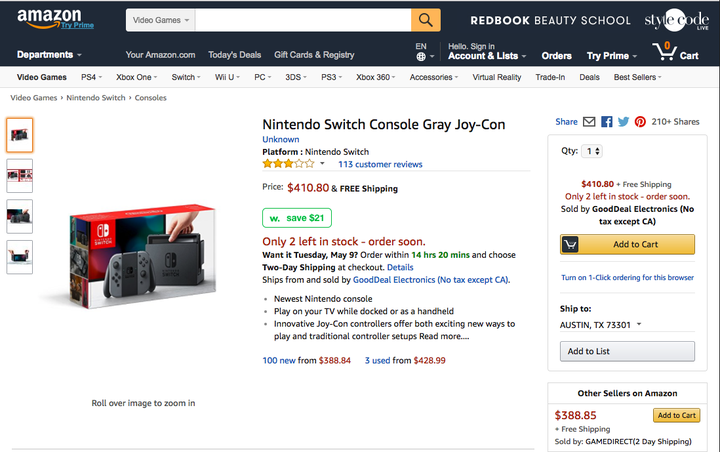The height and width of the screenshot is (452, 720).
Task: Expand the Video Games search category dropdown
Action: [161, 20]
